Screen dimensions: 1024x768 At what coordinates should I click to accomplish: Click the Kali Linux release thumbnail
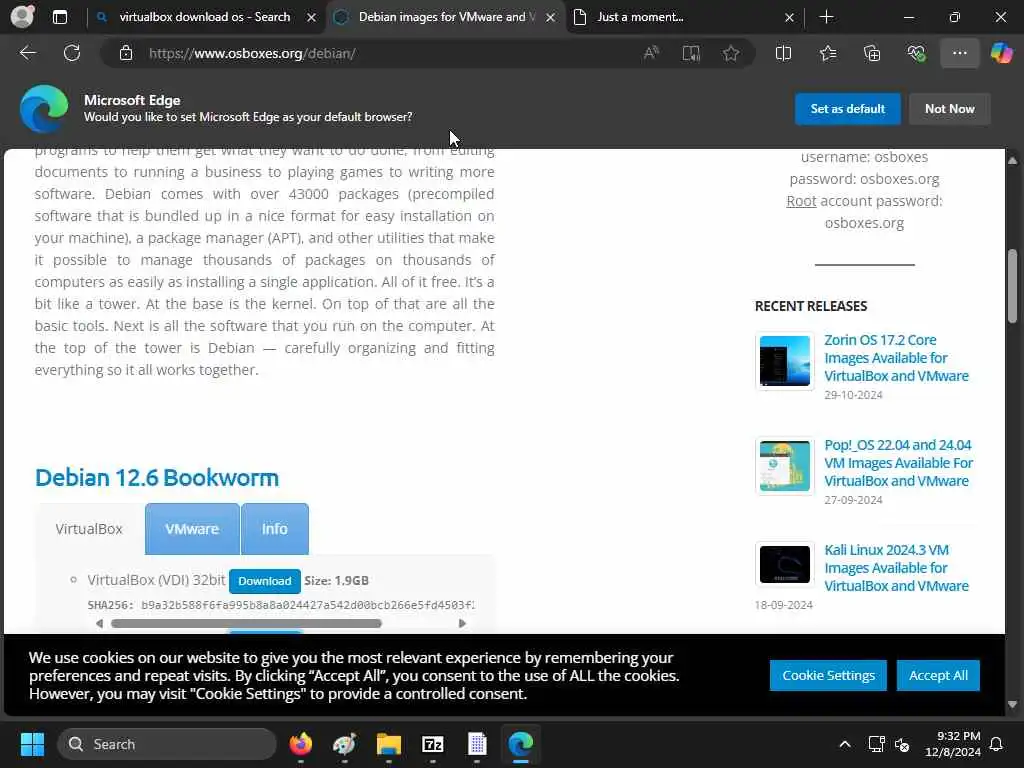click(784, 564)
